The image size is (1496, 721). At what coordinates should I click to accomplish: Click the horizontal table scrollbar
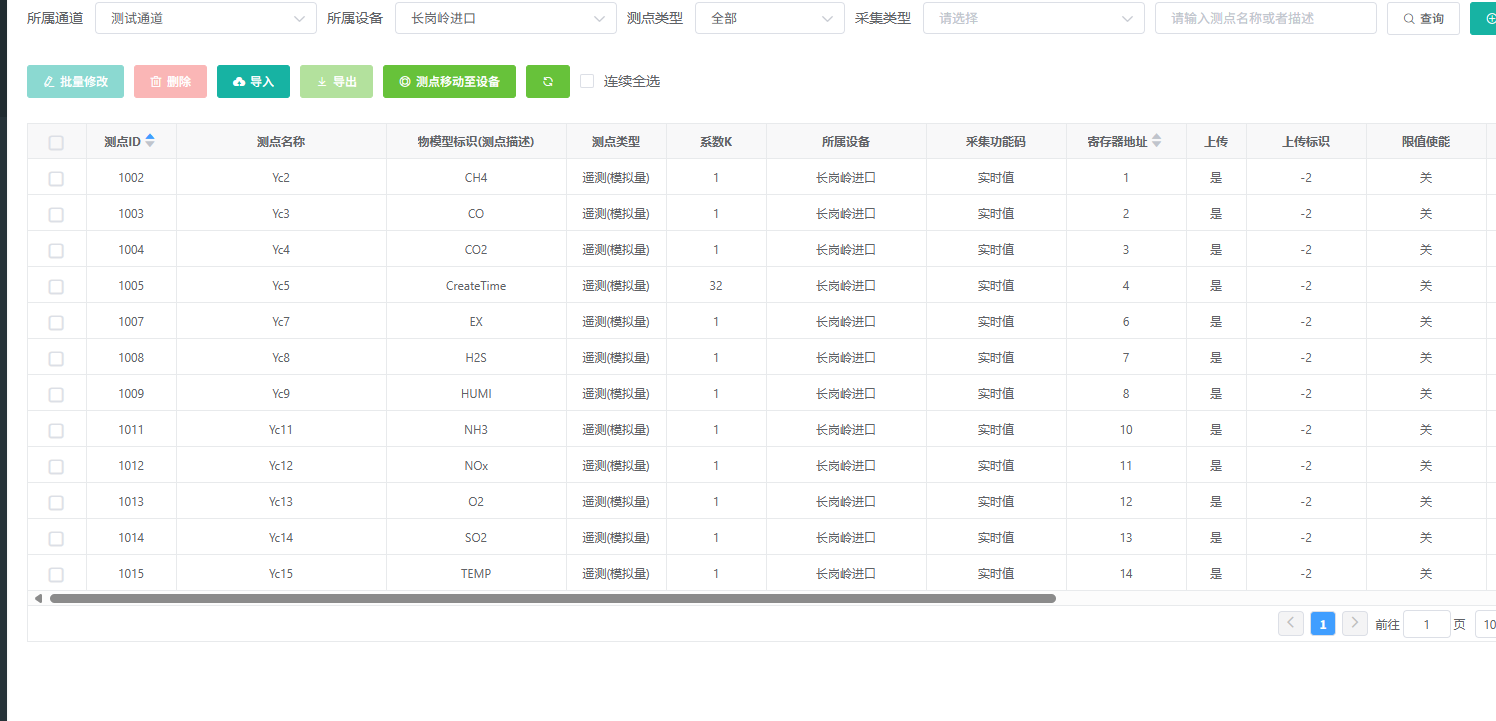click(552, 598)
